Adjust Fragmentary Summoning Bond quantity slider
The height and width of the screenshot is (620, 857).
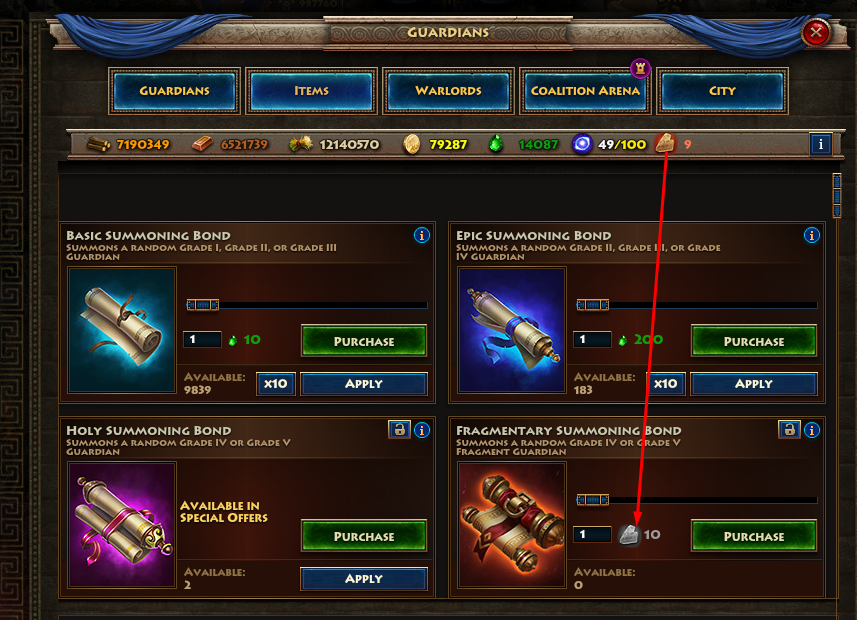click(x=592, y=500)
